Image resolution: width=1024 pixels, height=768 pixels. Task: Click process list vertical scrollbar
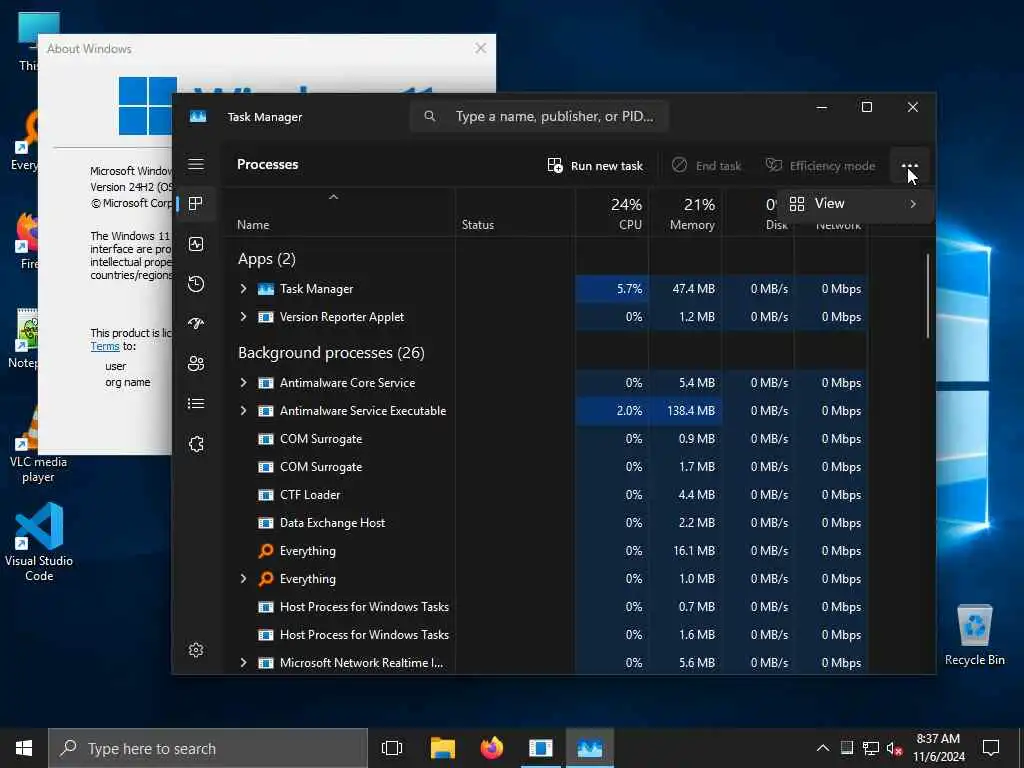[x=927, y=296]
